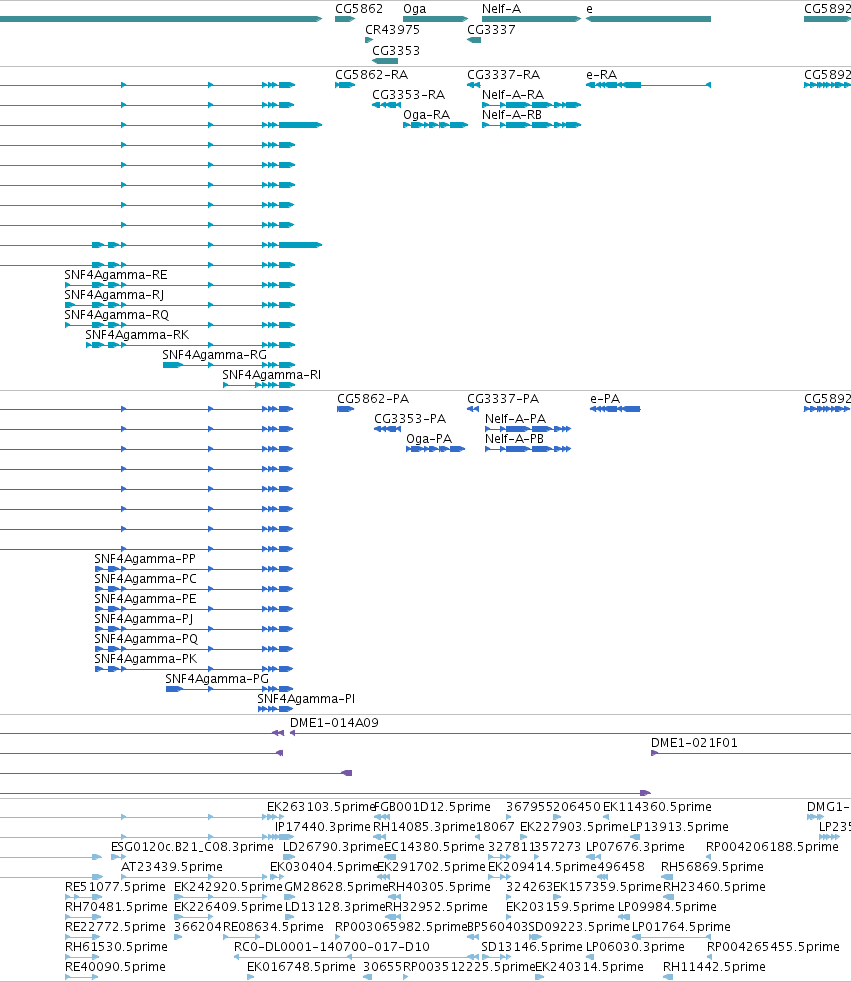Viewport: 851px width, 982px height.
Task: Select the AT23439.5prime EST label
Action: 172,867
